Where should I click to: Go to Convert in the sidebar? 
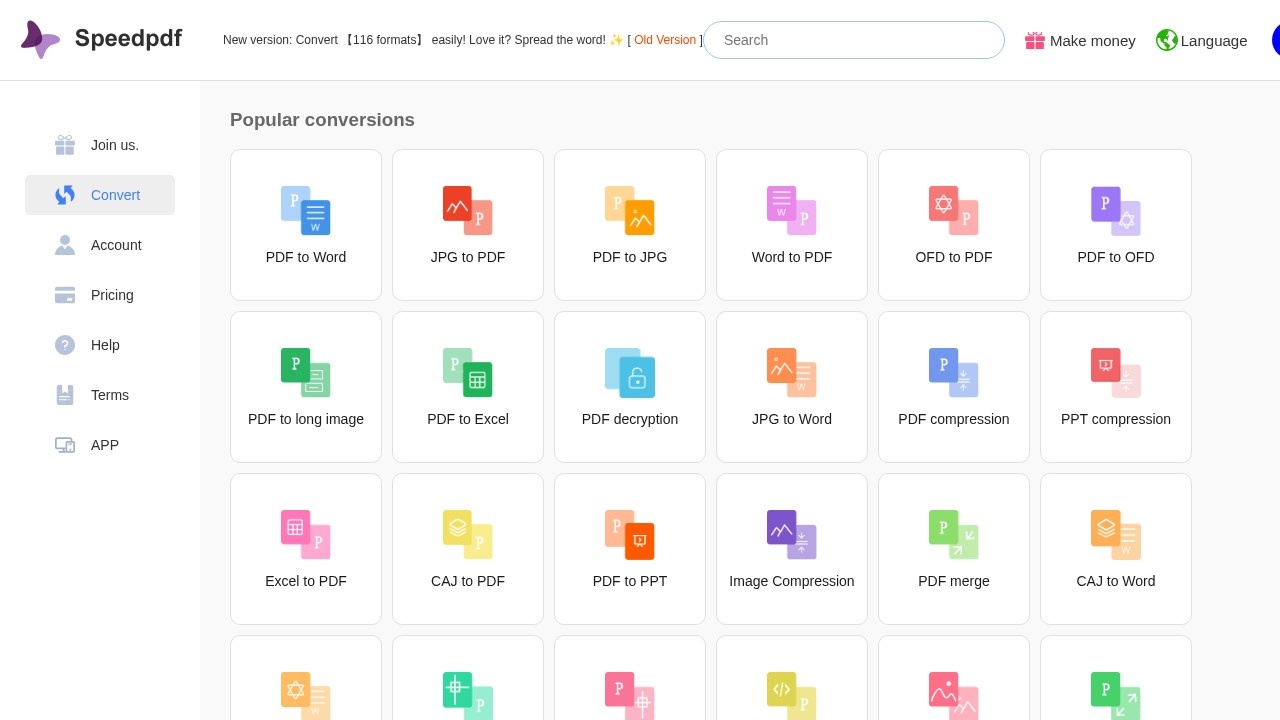100,195
